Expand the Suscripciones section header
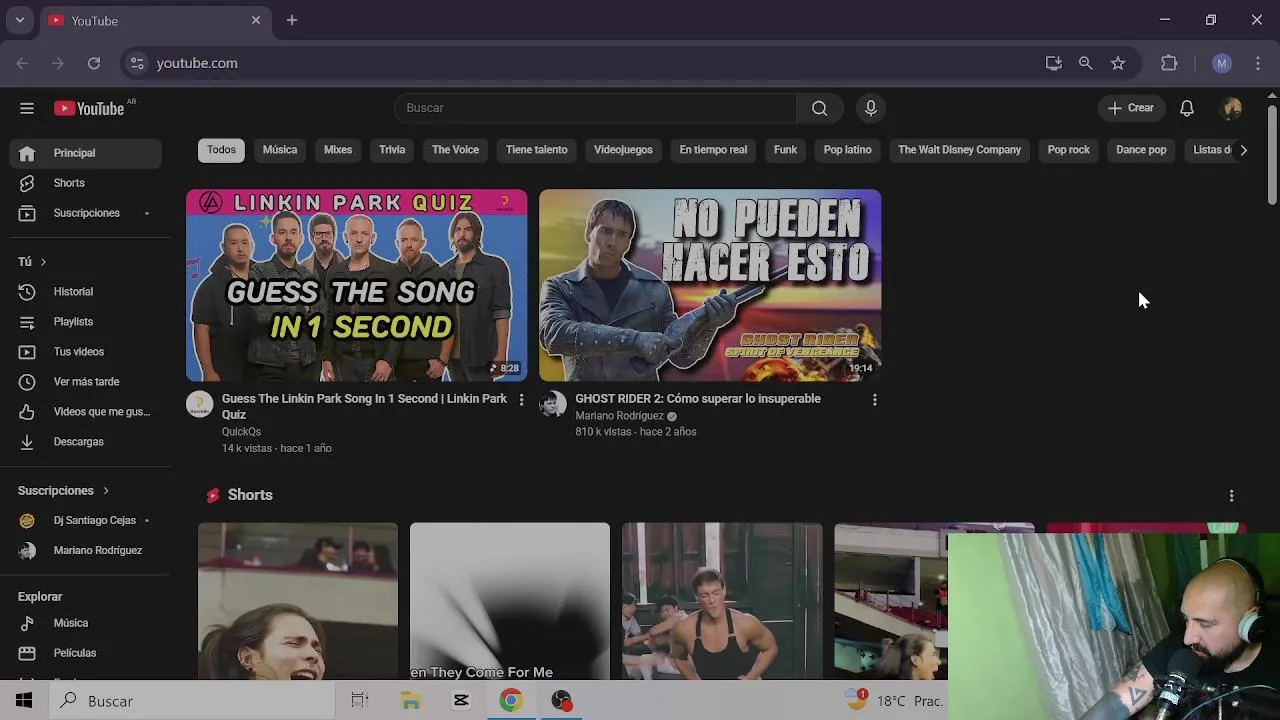This screenshot has width=1280, height=720. pos(63,491)
